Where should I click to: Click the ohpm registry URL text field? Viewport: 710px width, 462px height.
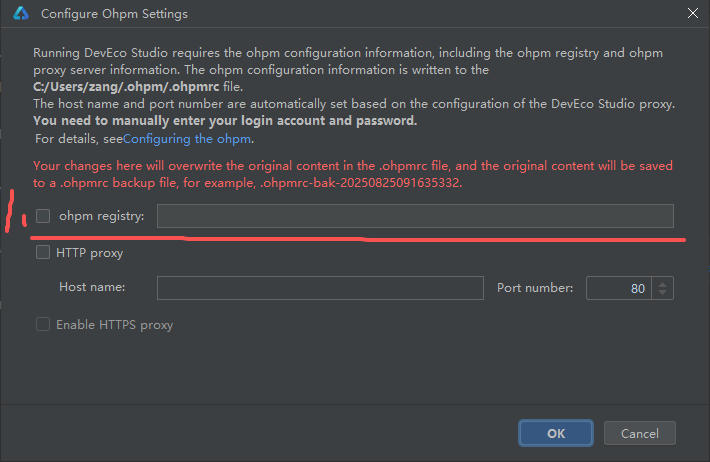click(x=414, y=216)
